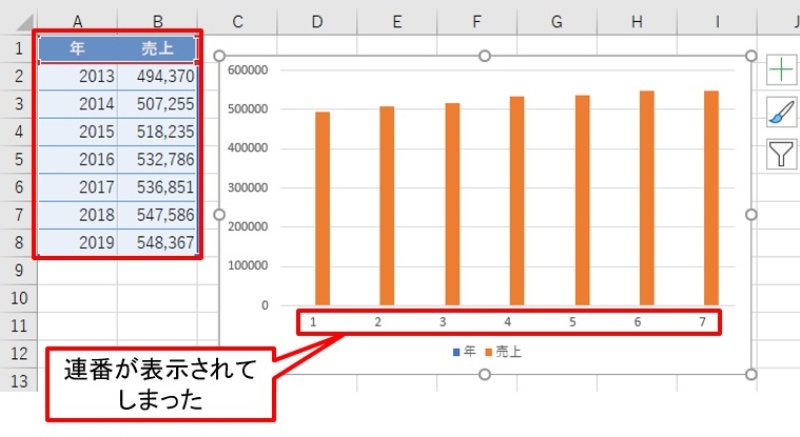The height and width of the screenshot is (437, 800).
Task: Open the Chart Styles paintbrush icon
Action: click(x=781, y=112)
